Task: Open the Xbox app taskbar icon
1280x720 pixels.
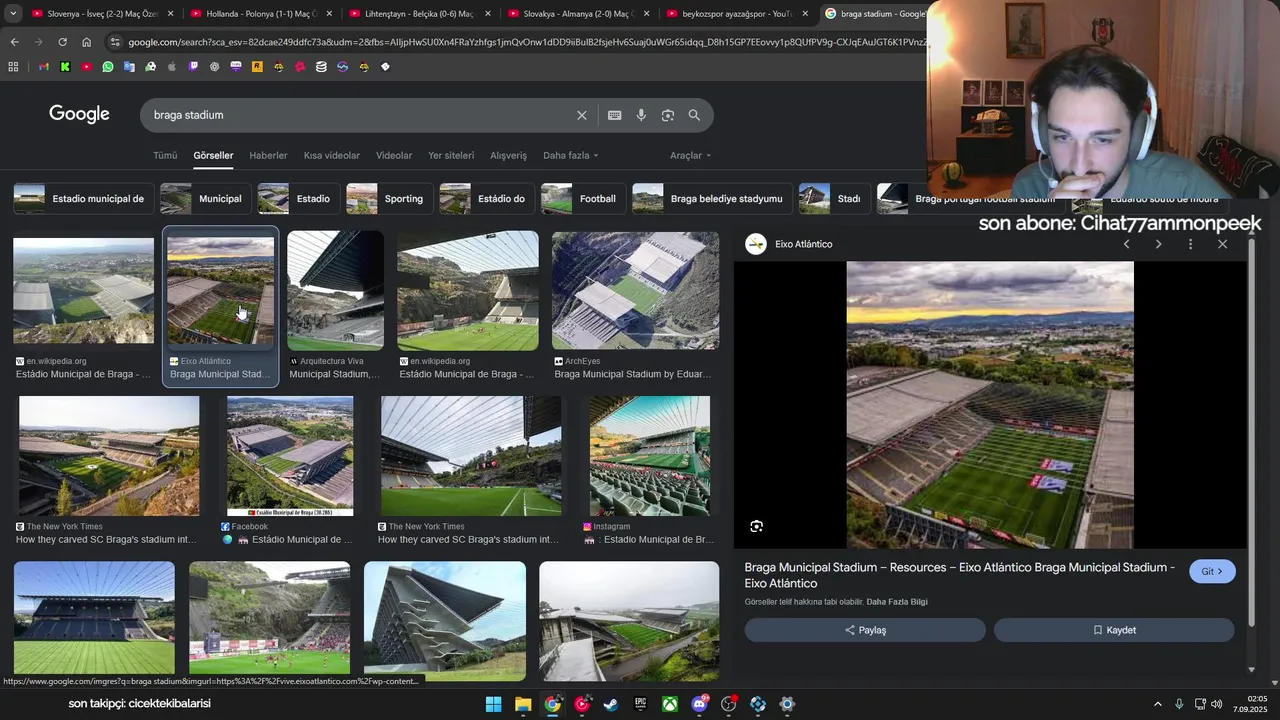Action: 670,704
